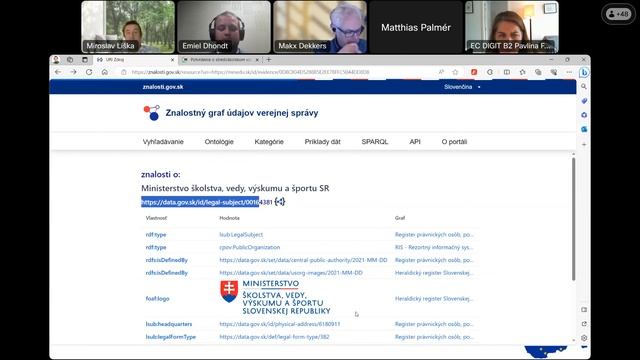Screen dimensions: 640x360
Task: Select Emiel Dhondt video tile
Action: [224, 27]
